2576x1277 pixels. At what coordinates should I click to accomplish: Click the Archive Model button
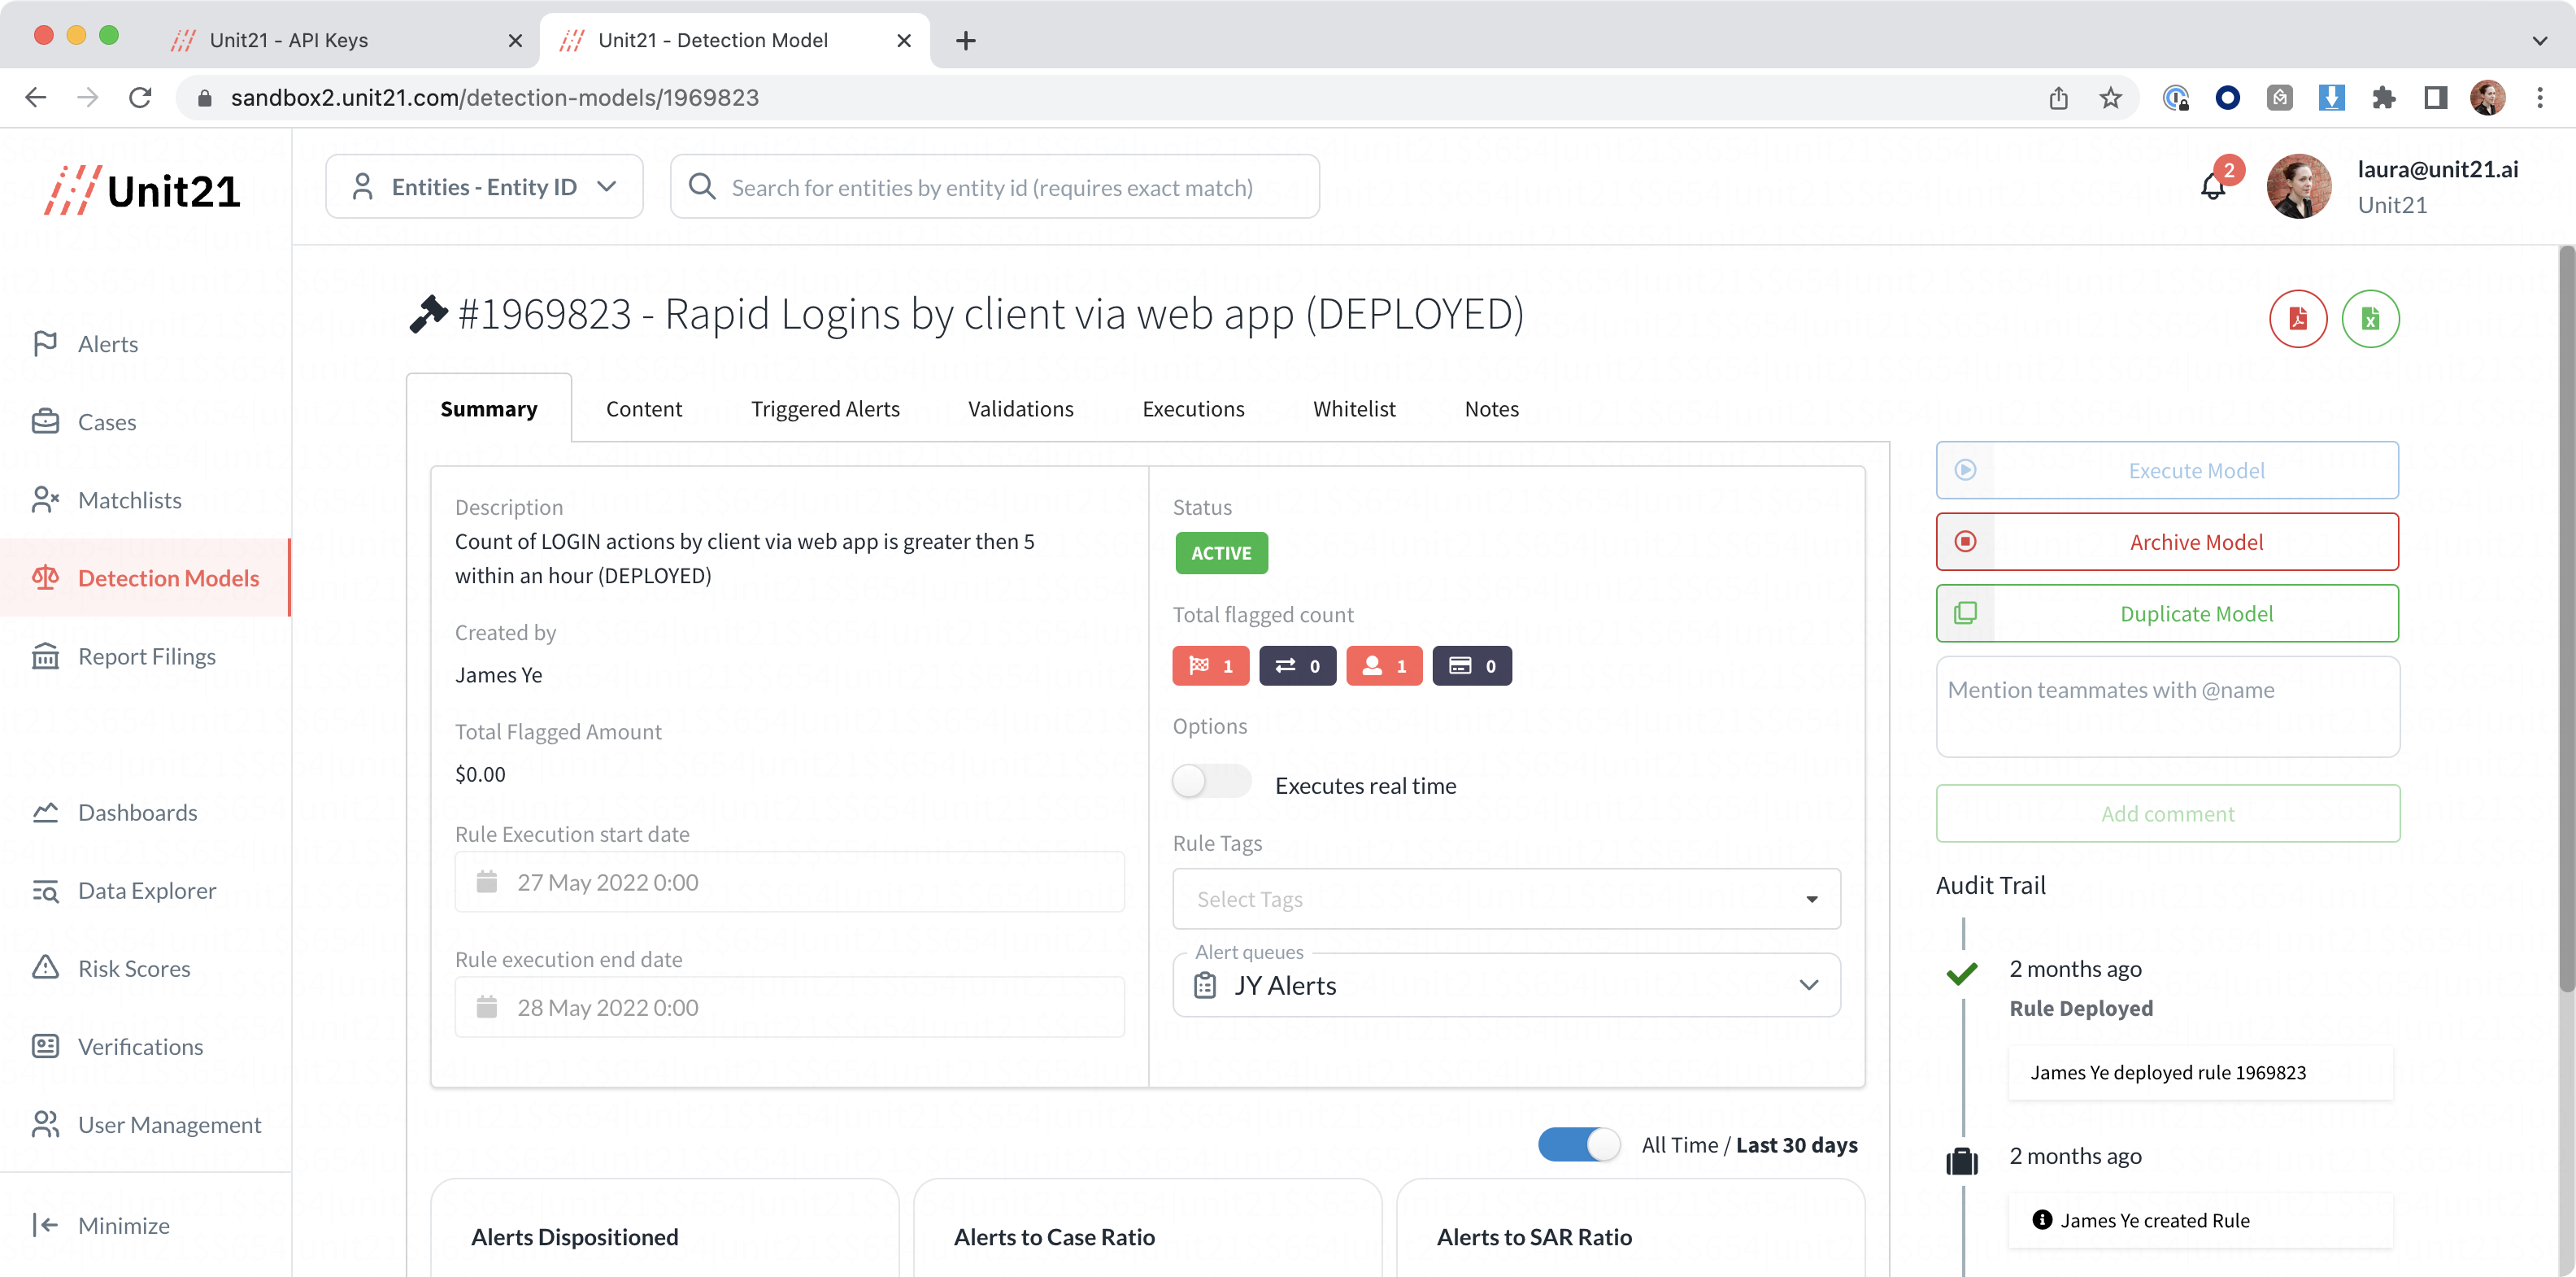click(x=2166, y=542)
